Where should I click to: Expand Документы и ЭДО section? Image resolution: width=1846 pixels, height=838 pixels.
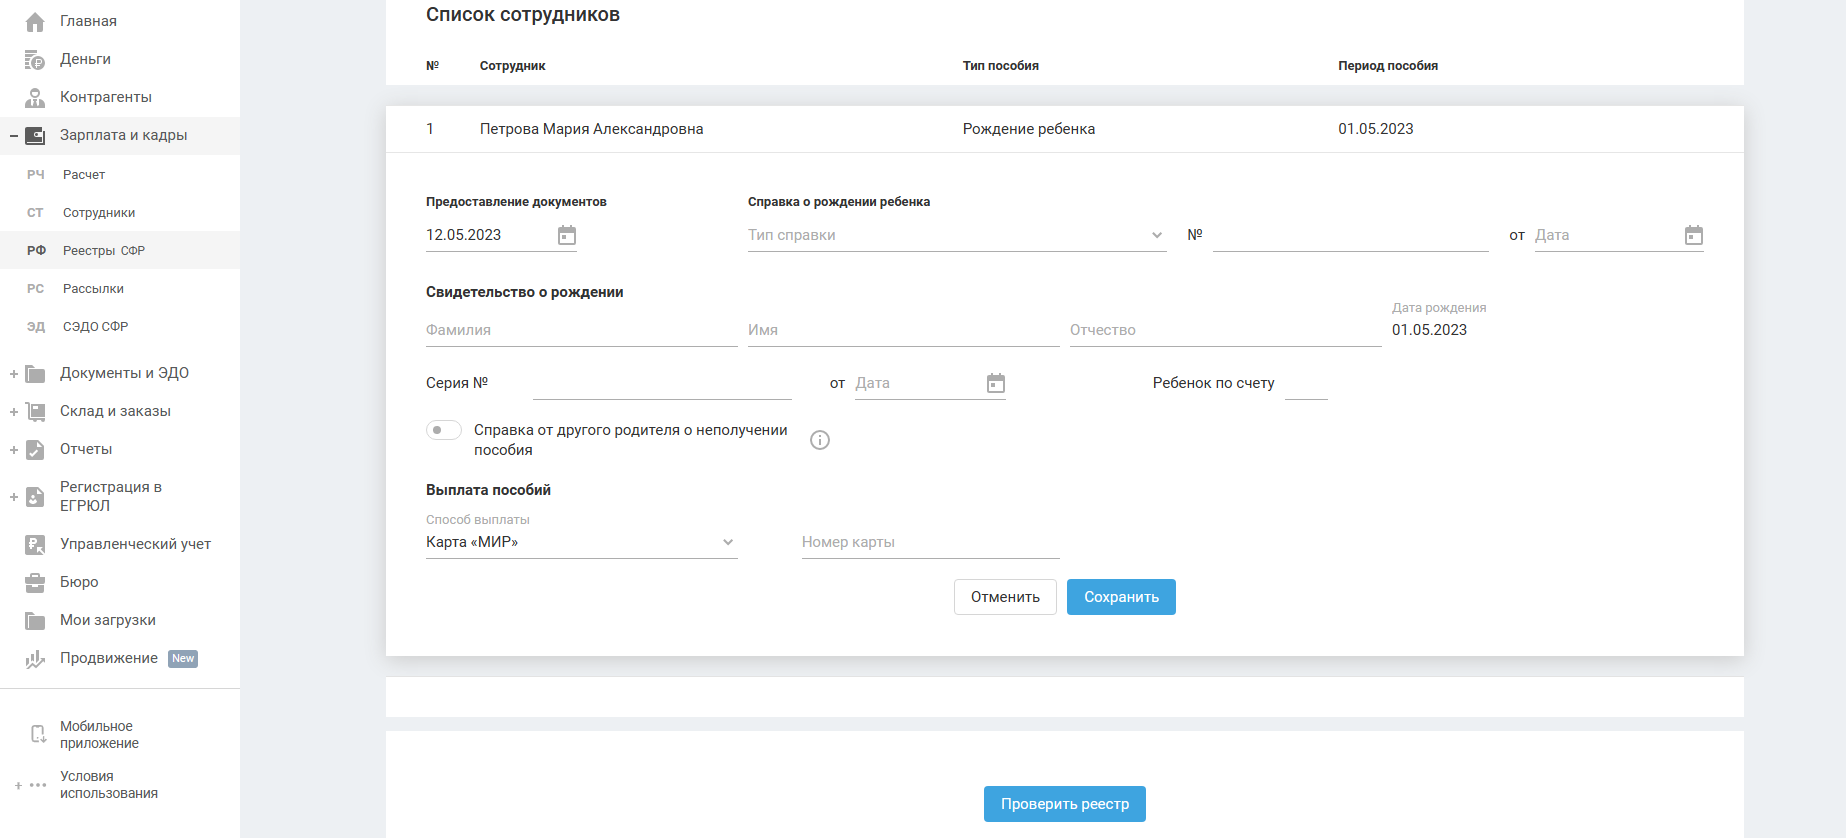tap(14, 374)
